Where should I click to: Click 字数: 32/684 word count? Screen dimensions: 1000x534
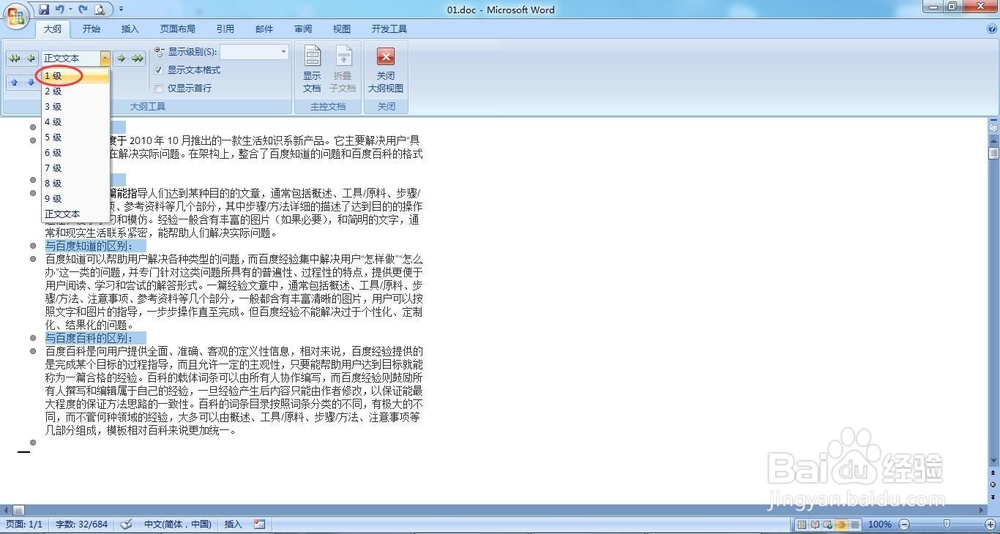pyautogui.click(x=81, y=524)
